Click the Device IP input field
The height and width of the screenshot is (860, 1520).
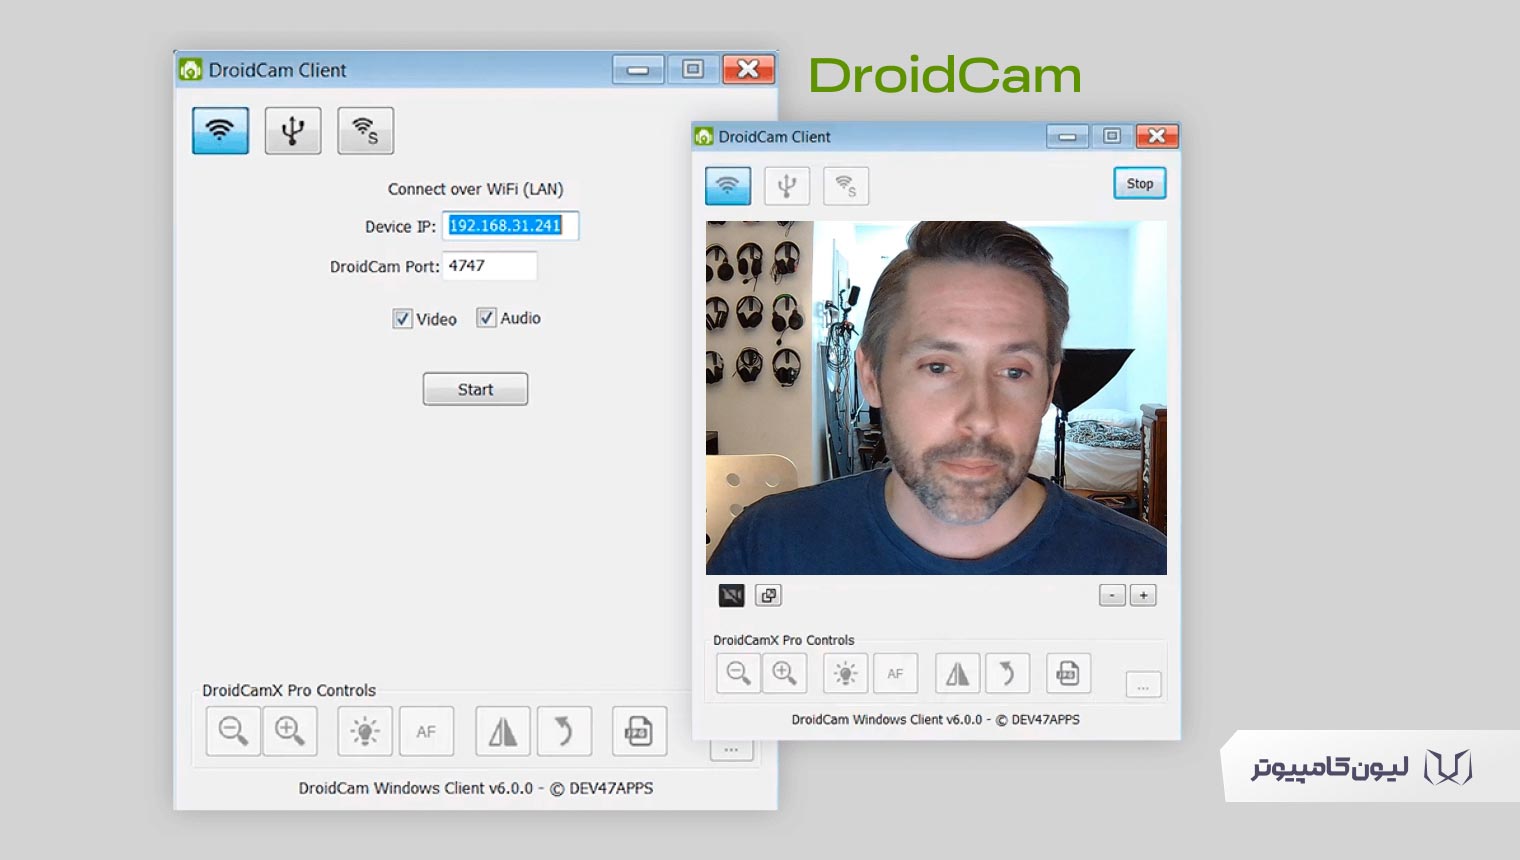[x=510, y=226]
